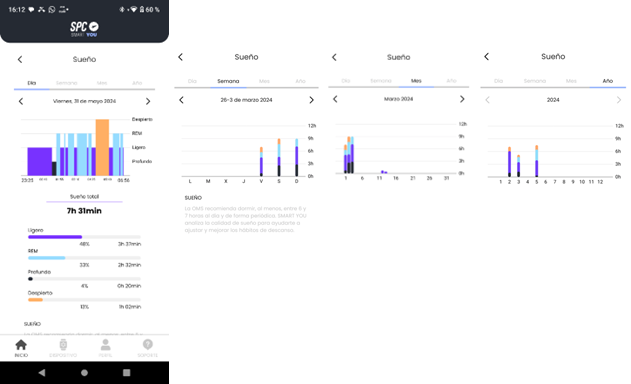Go back from the first Sueño screen
The width and height of the screenshot is (631, 384).
click(20, 60)
